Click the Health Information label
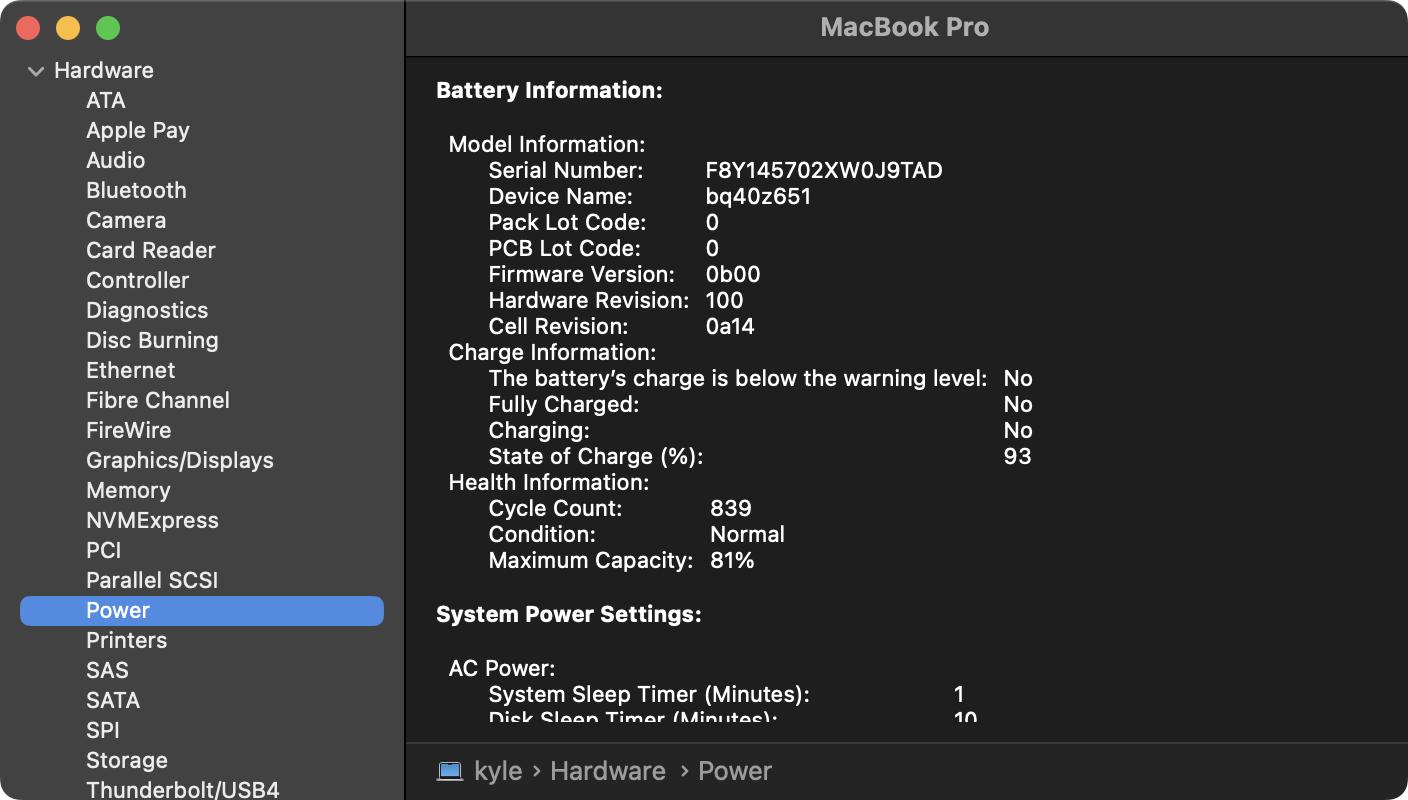 coord(549,482)
